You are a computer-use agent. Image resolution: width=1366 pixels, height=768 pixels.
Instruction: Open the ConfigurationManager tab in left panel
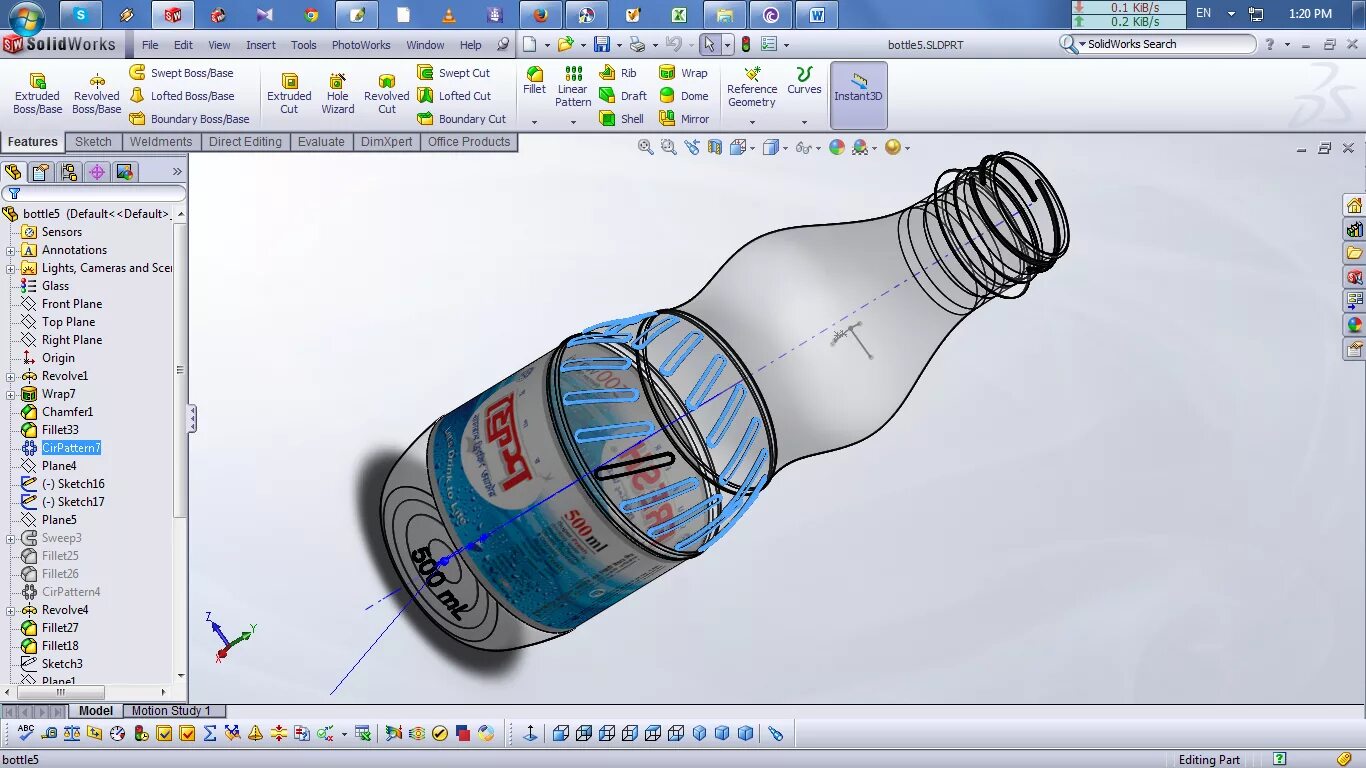pos(69,172)
